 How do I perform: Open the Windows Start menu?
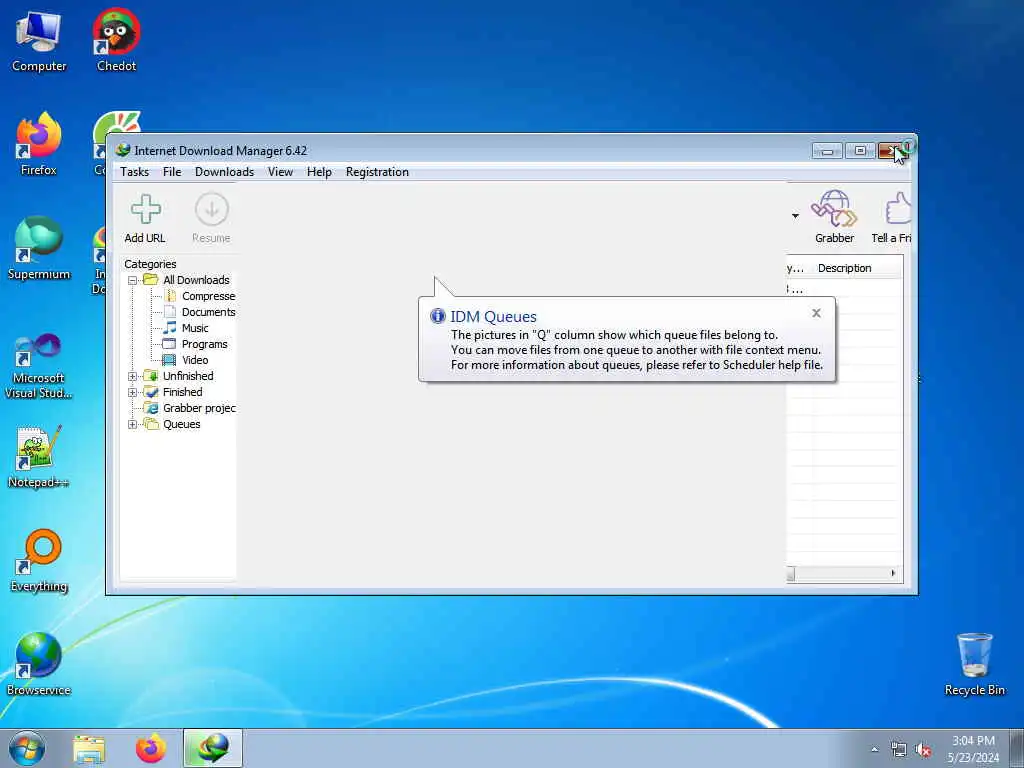point(27,748)
